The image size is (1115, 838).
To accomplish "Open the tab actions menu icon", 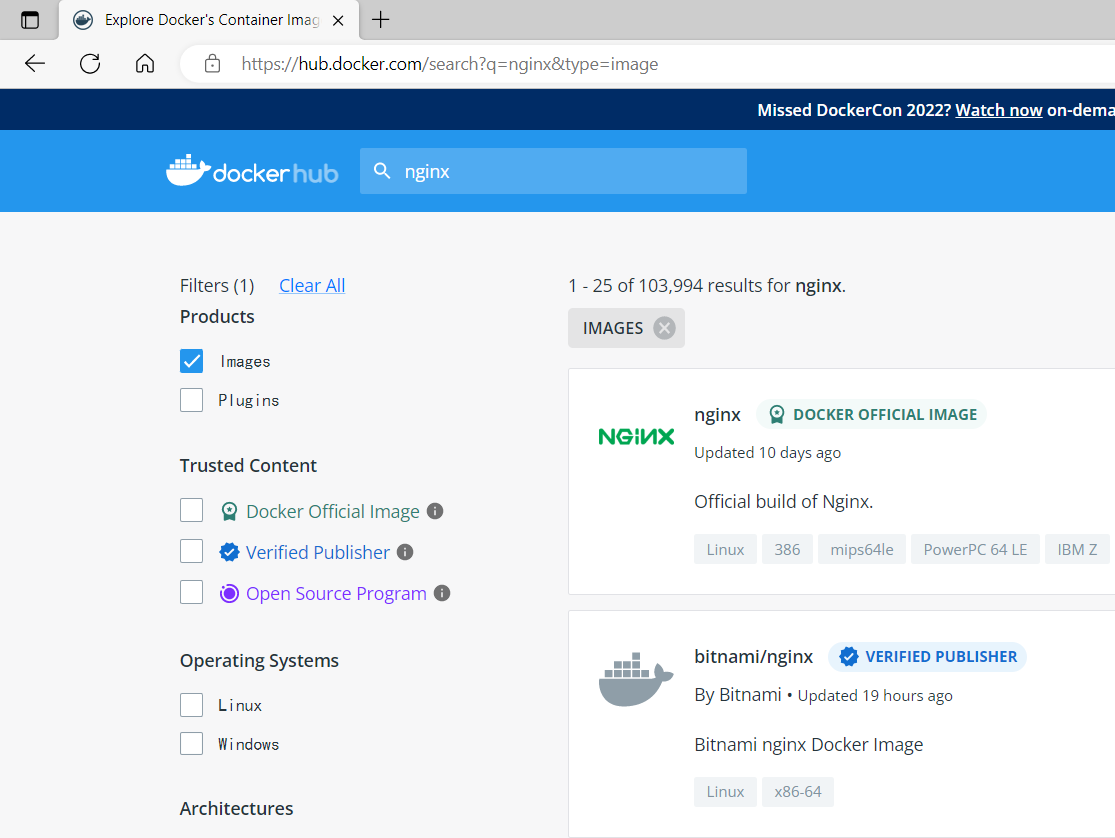I will click(x=30, y=20).
